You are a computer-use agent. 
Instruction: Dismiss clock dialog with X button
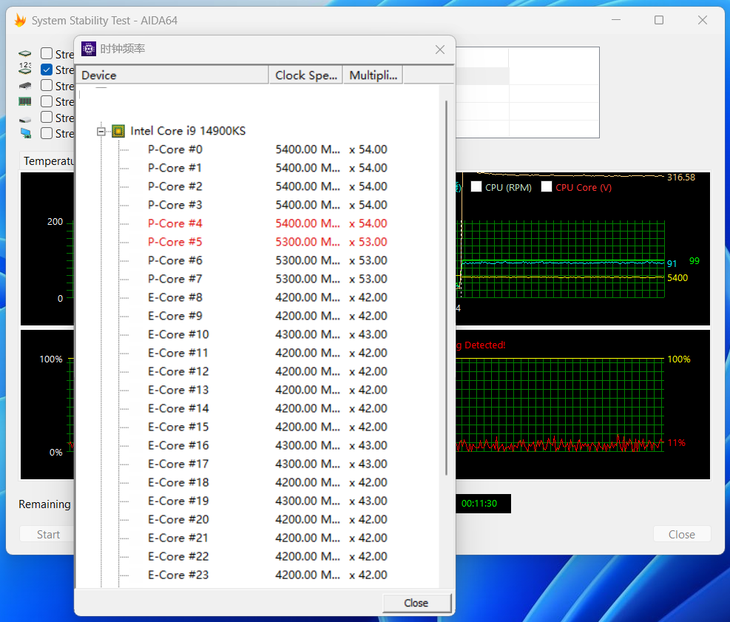tap(440, 49)
